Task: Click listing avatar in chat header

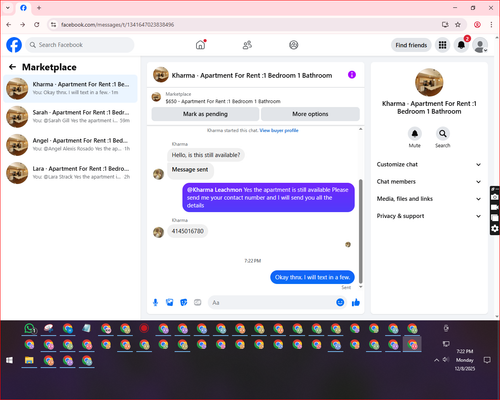Action: [x=161, y=75]
